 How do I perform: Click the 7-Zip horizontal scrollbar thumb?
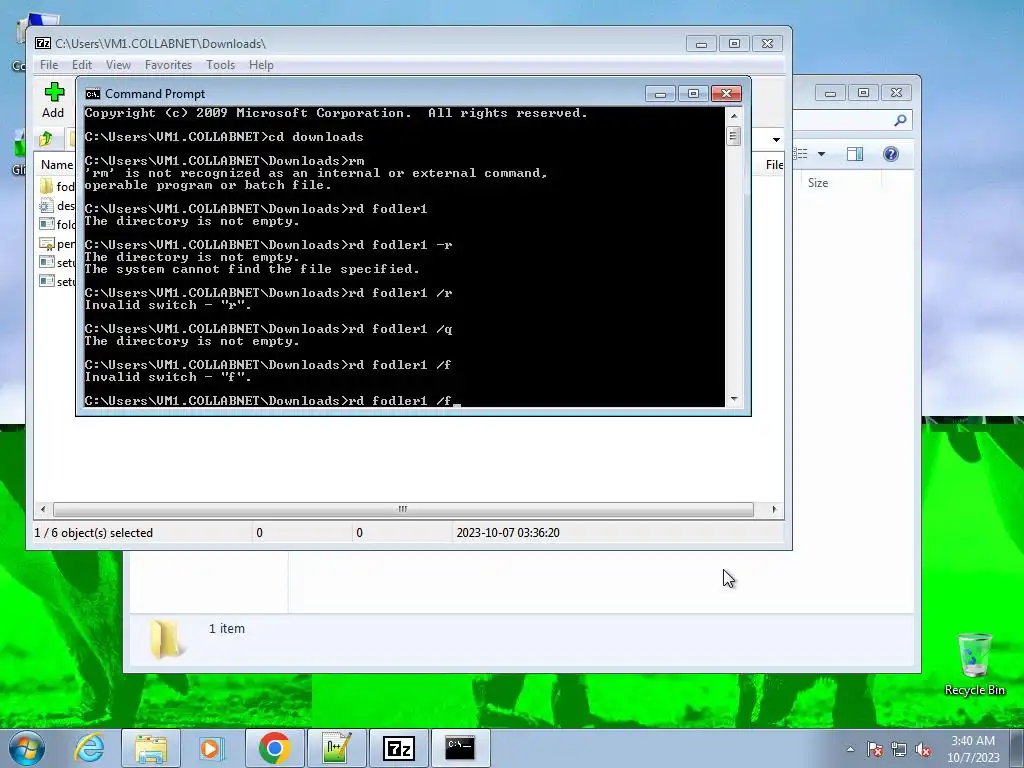tap(403, 509)
